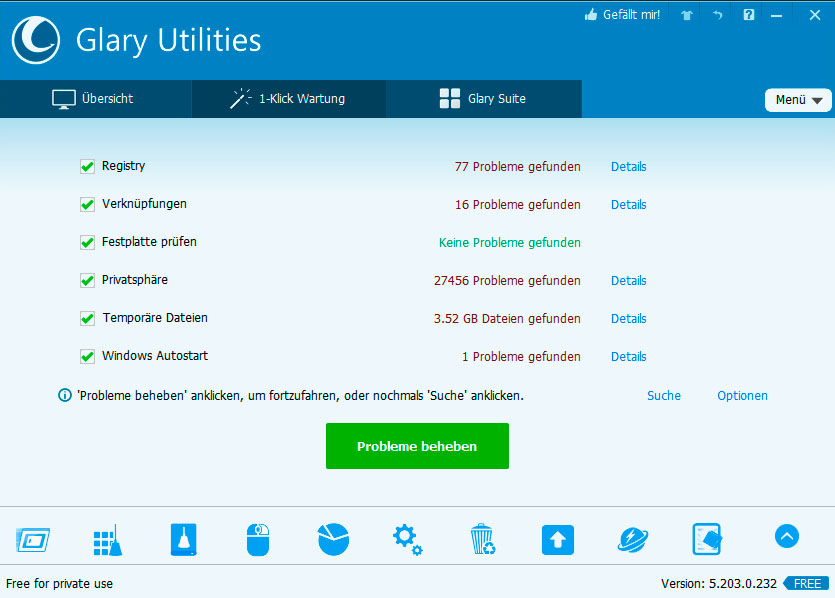
Task: Click 'Free for private use' status text
Action: (60, 584)
